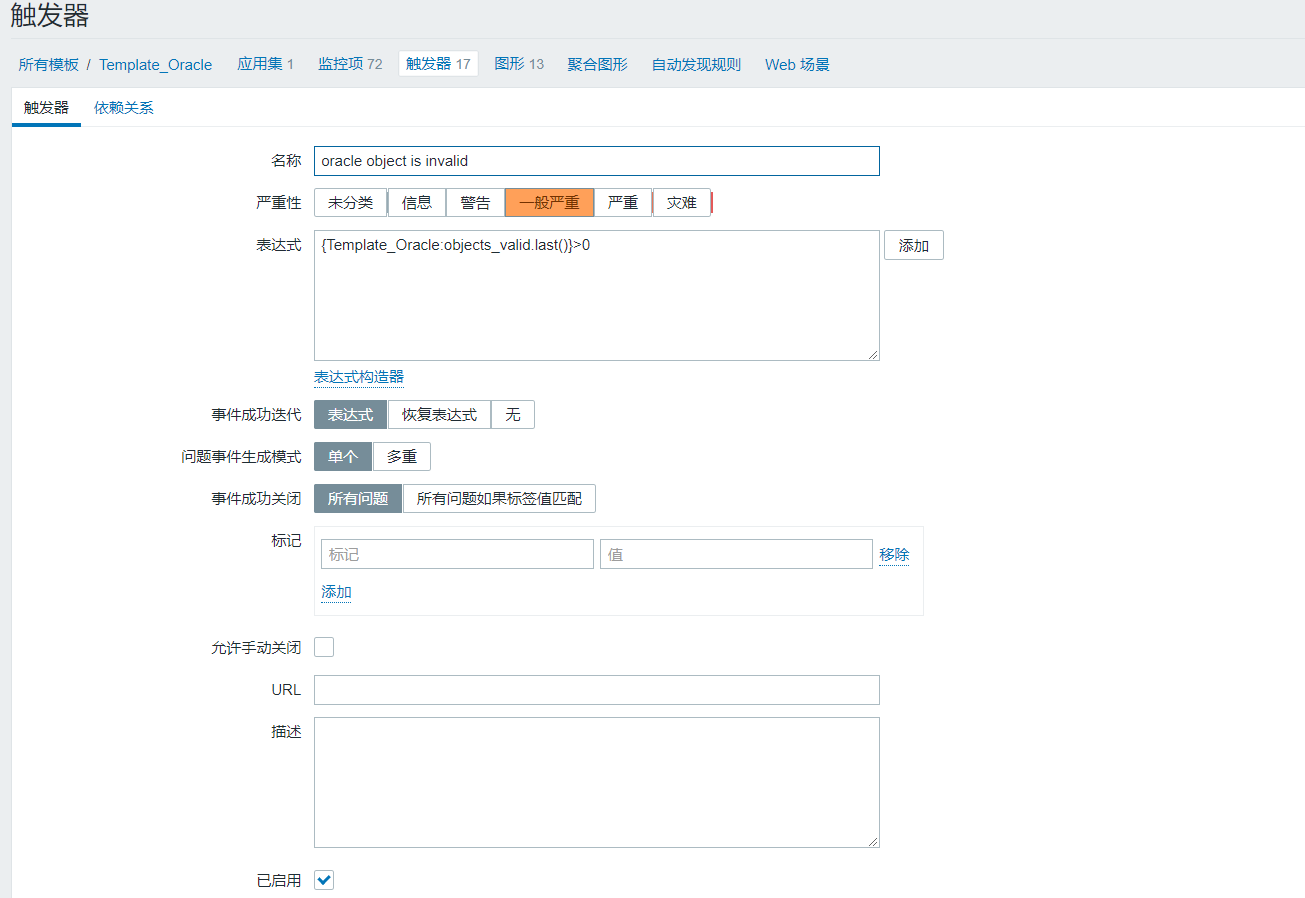Open the 所有模板 breadcrumb link

[48, 64]
